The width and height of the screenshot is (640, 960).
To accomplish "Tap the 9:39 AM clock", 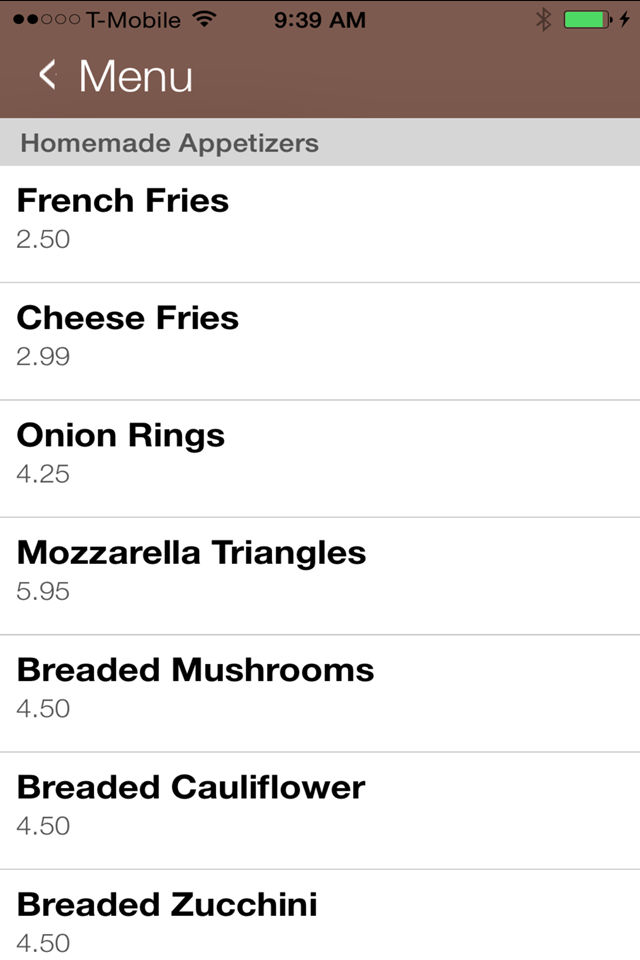I will coord(320,20).
